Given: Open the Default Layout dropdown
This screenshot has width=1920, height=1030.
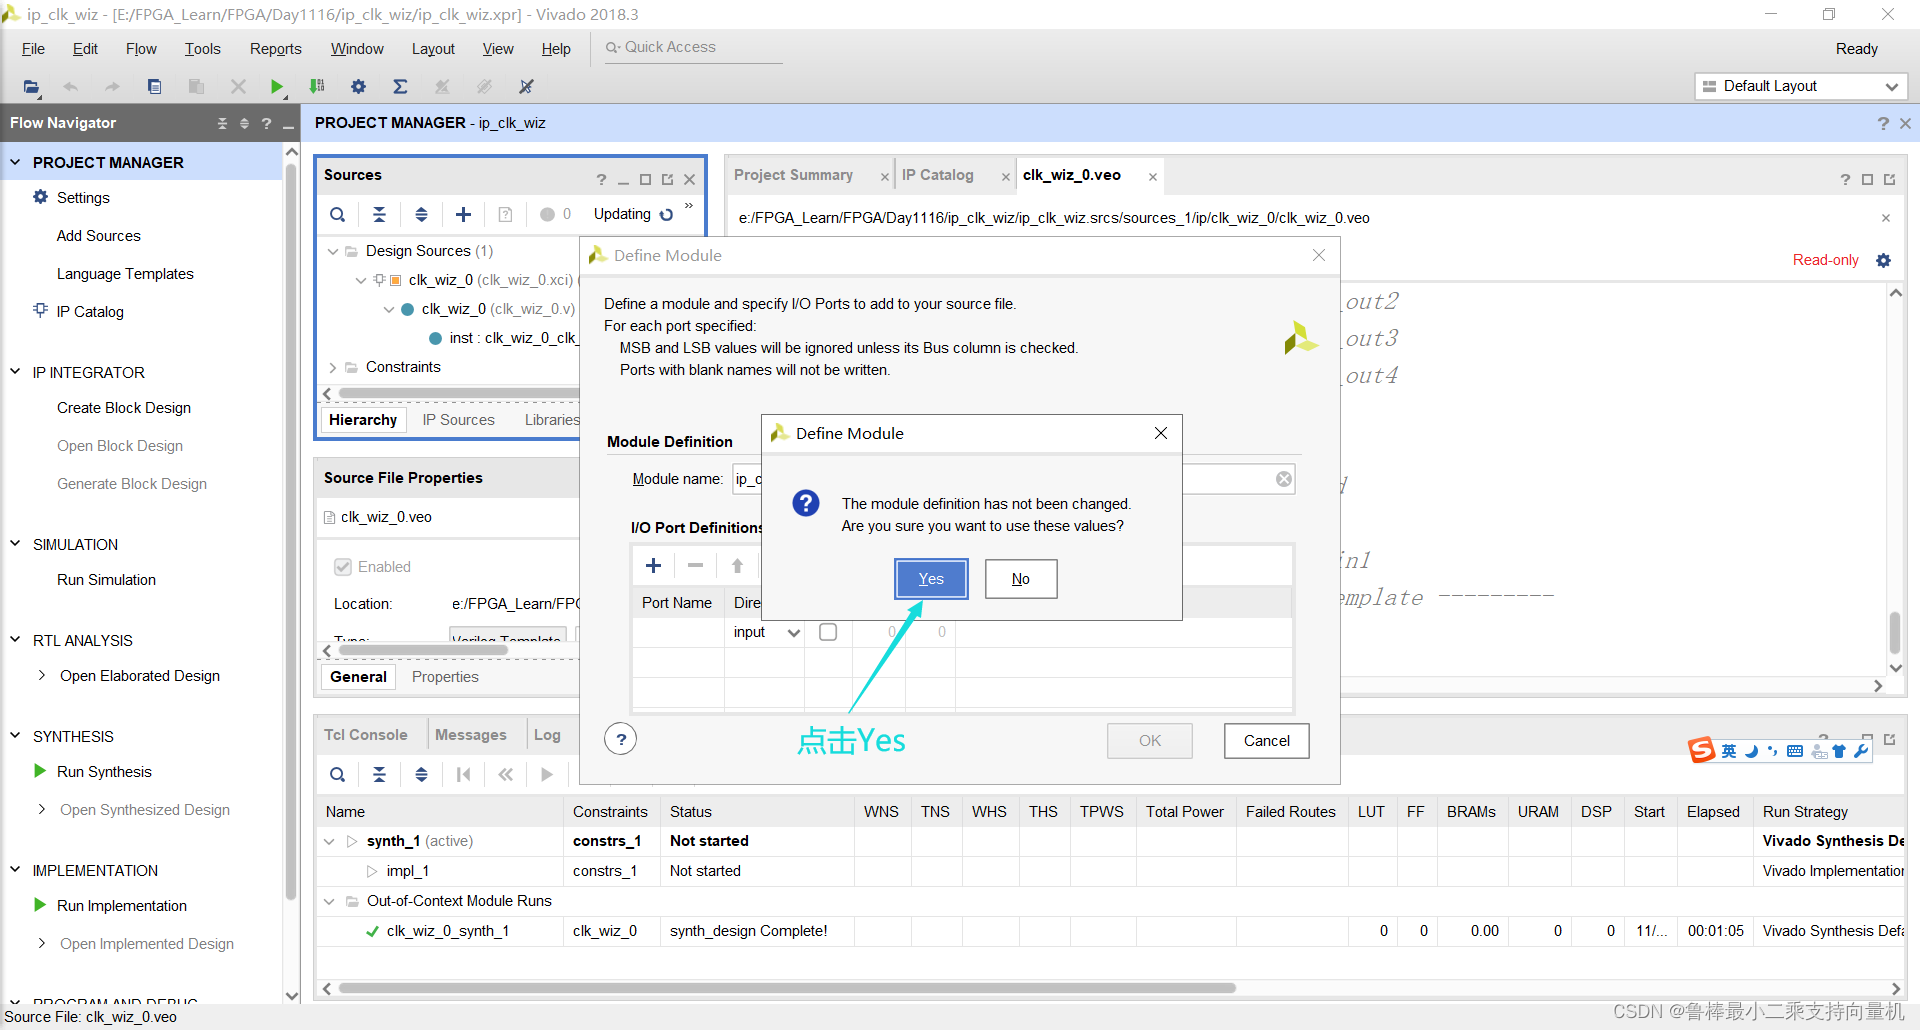Looking at the screenshot, I should [x=1800, y=86].
